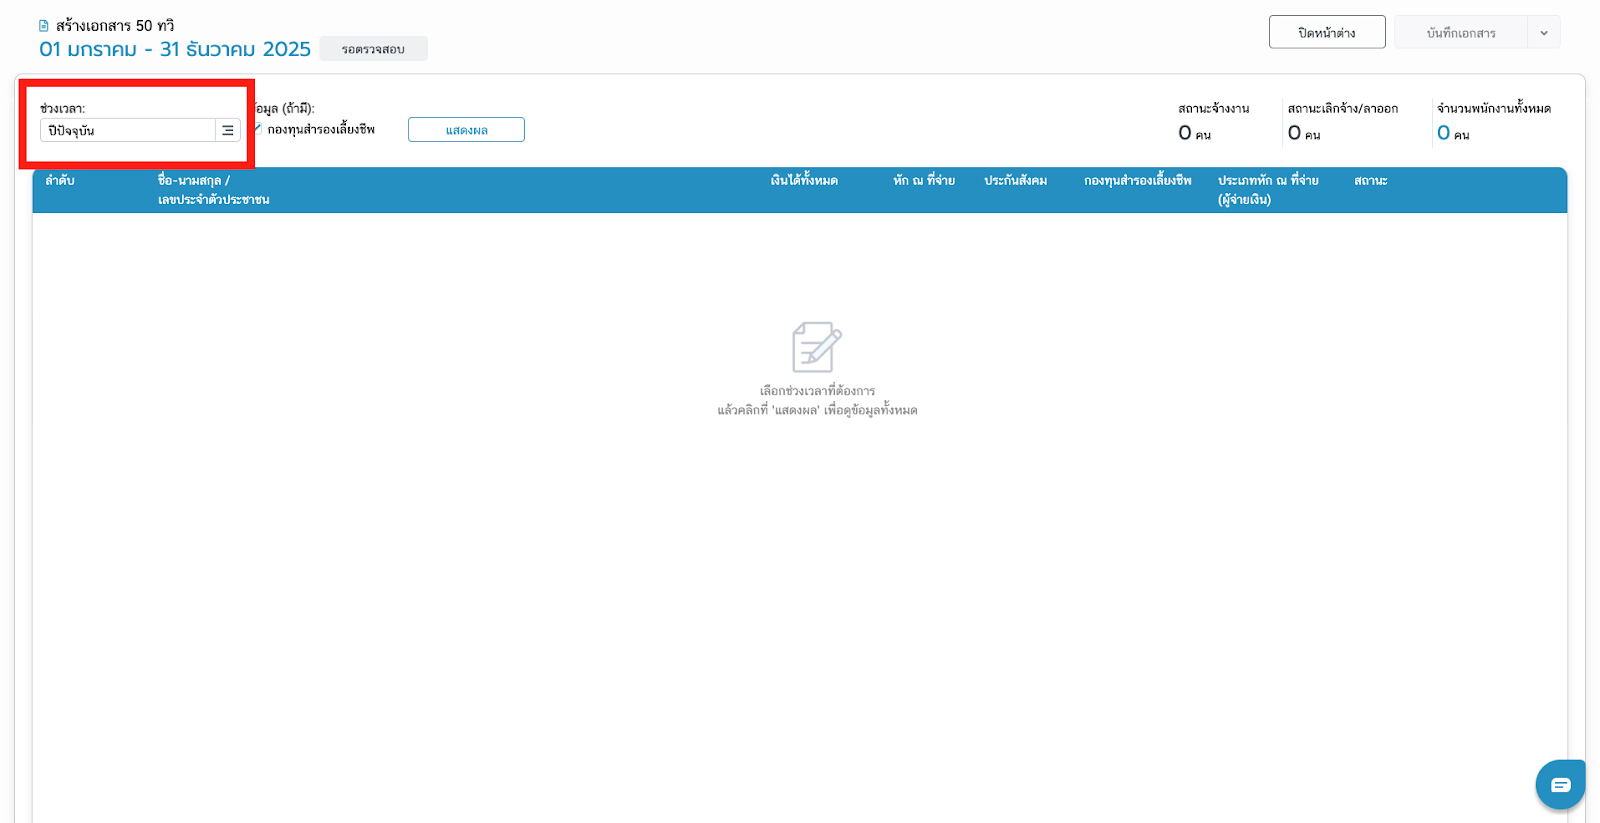Click the รอตรวจสอบ status badge
This screenshot has width=1600, height=823.
[x=373, y=49]
